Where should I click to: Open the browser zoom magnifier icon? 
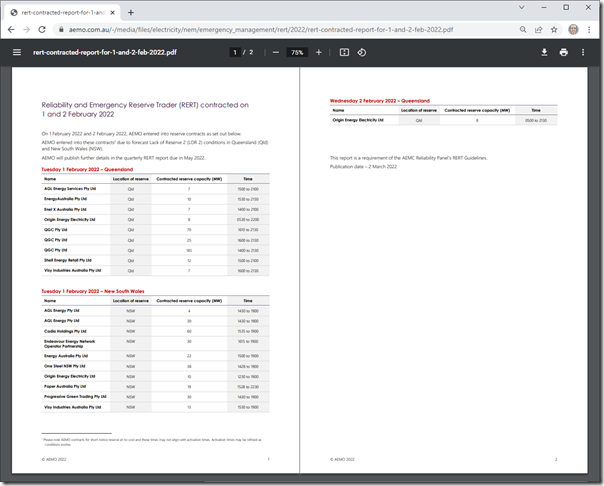click(523, 30)
